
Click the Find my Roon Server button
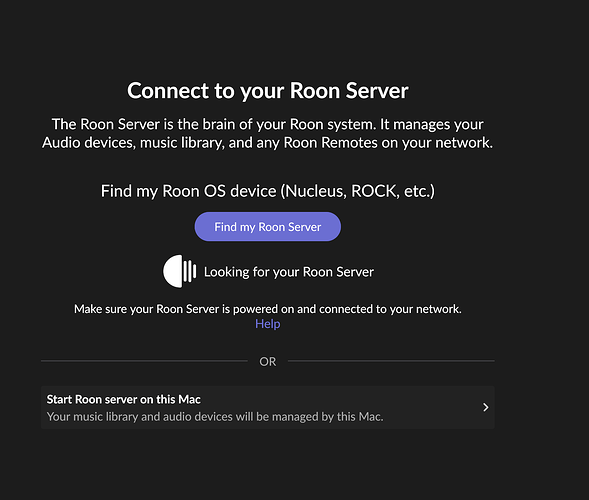[267, 227]
